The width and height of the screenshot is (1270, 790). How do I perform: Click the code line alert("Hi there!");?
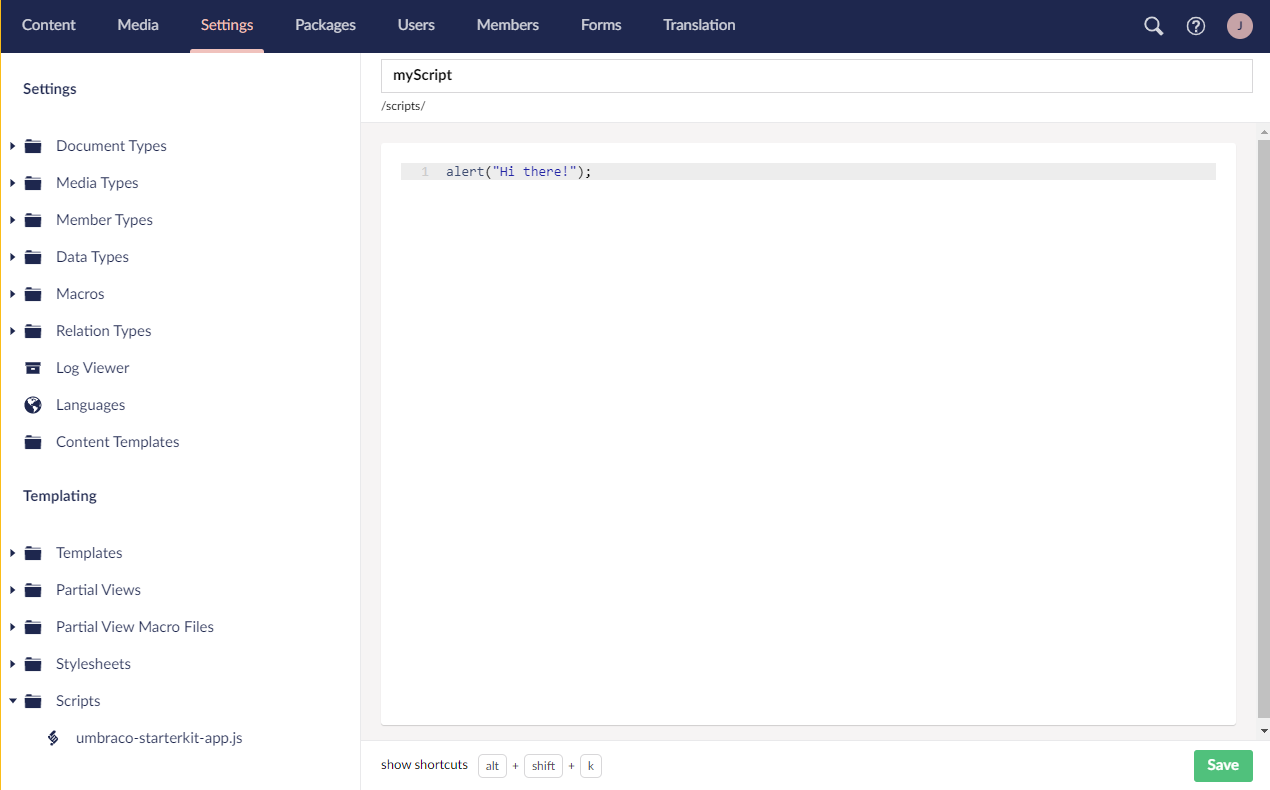coord(519,172)
